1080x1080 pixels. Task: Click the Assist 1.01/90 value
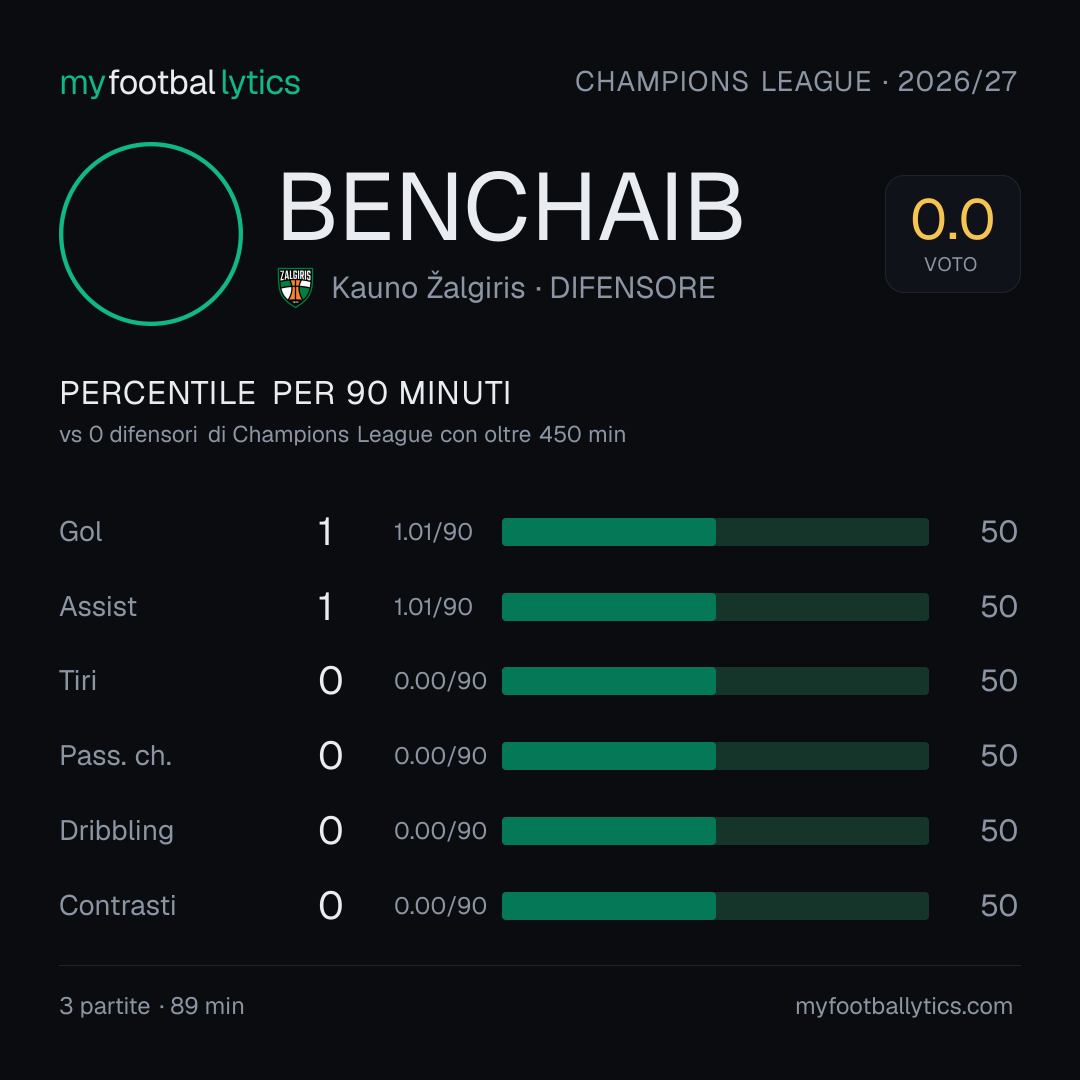point(433,607)
